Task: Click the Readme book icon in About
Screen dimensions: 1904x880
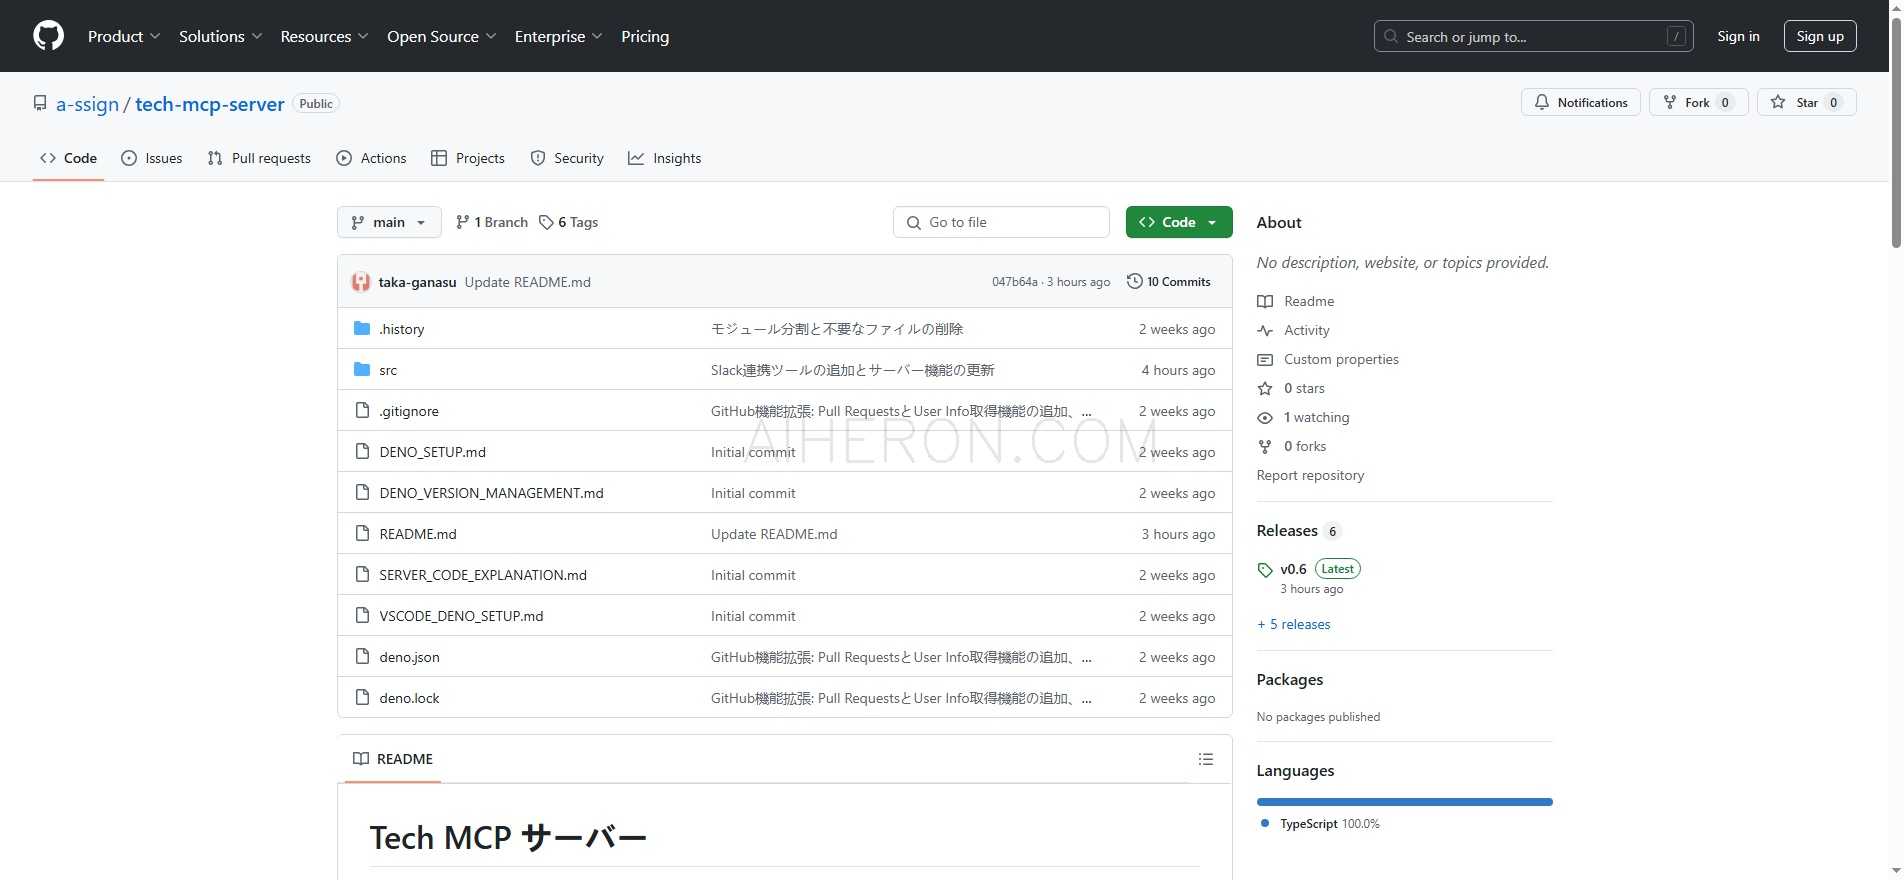Action: pos(1265,302)
